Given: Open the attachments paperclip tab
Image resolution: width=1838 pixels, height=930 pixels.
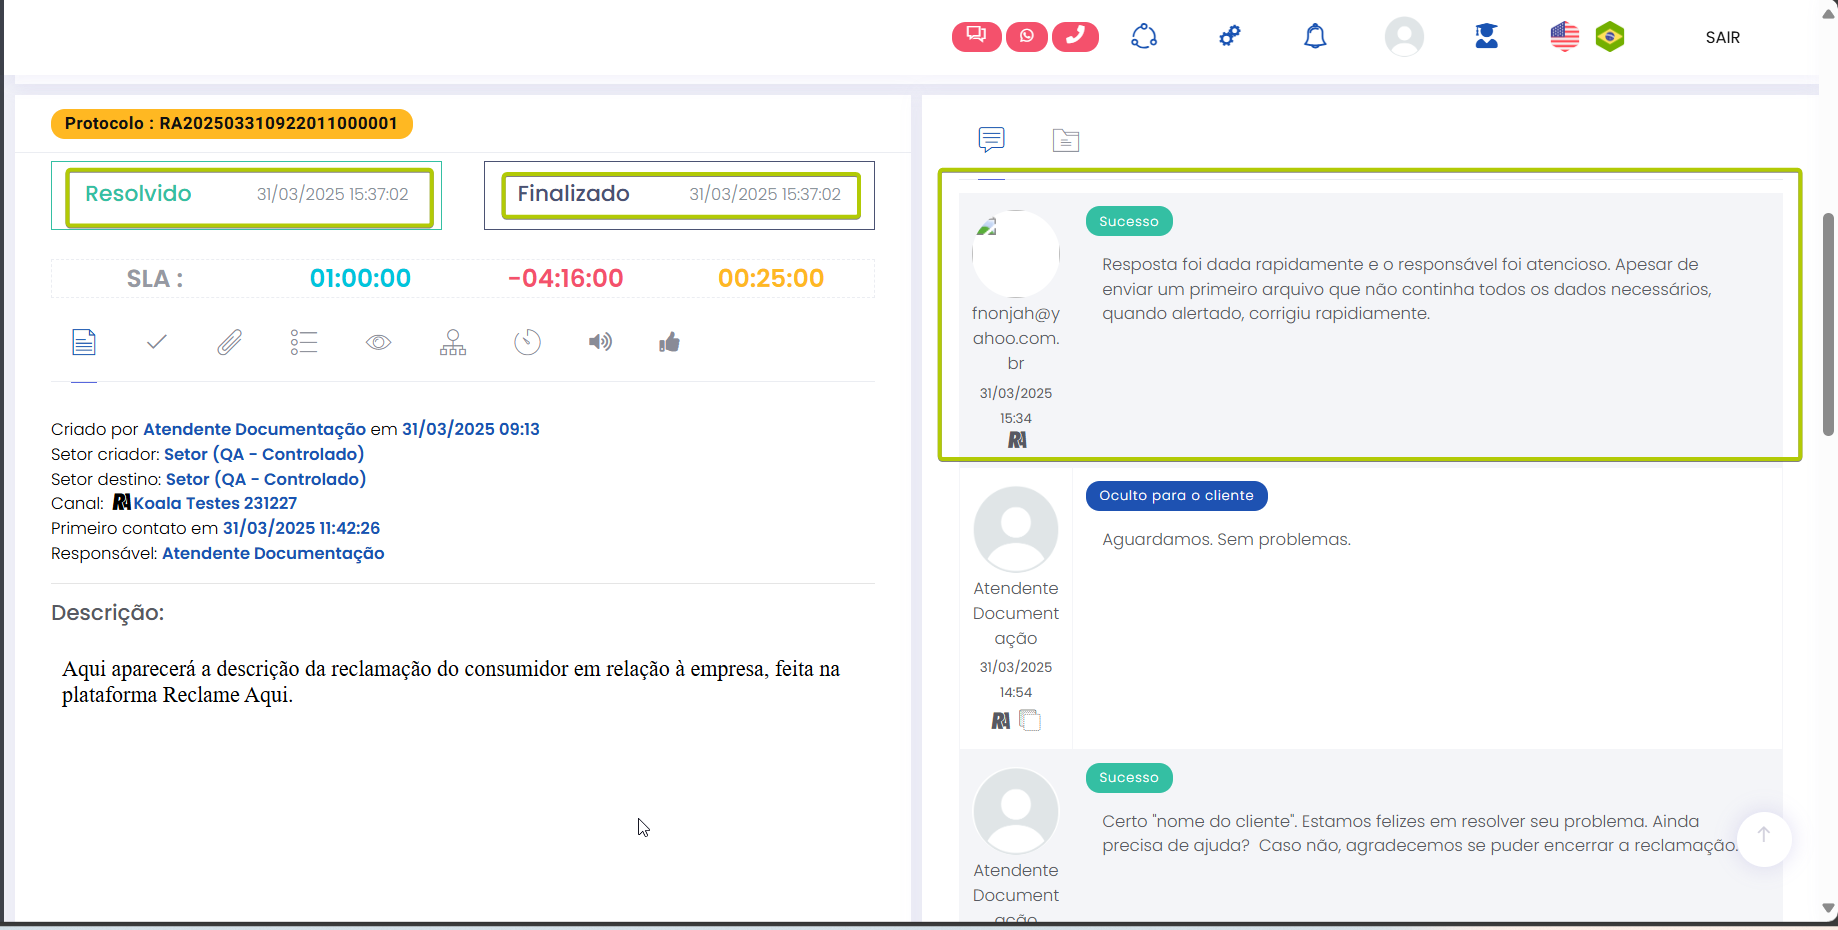Looking at the screenshot, I should (x=230, y=343).
